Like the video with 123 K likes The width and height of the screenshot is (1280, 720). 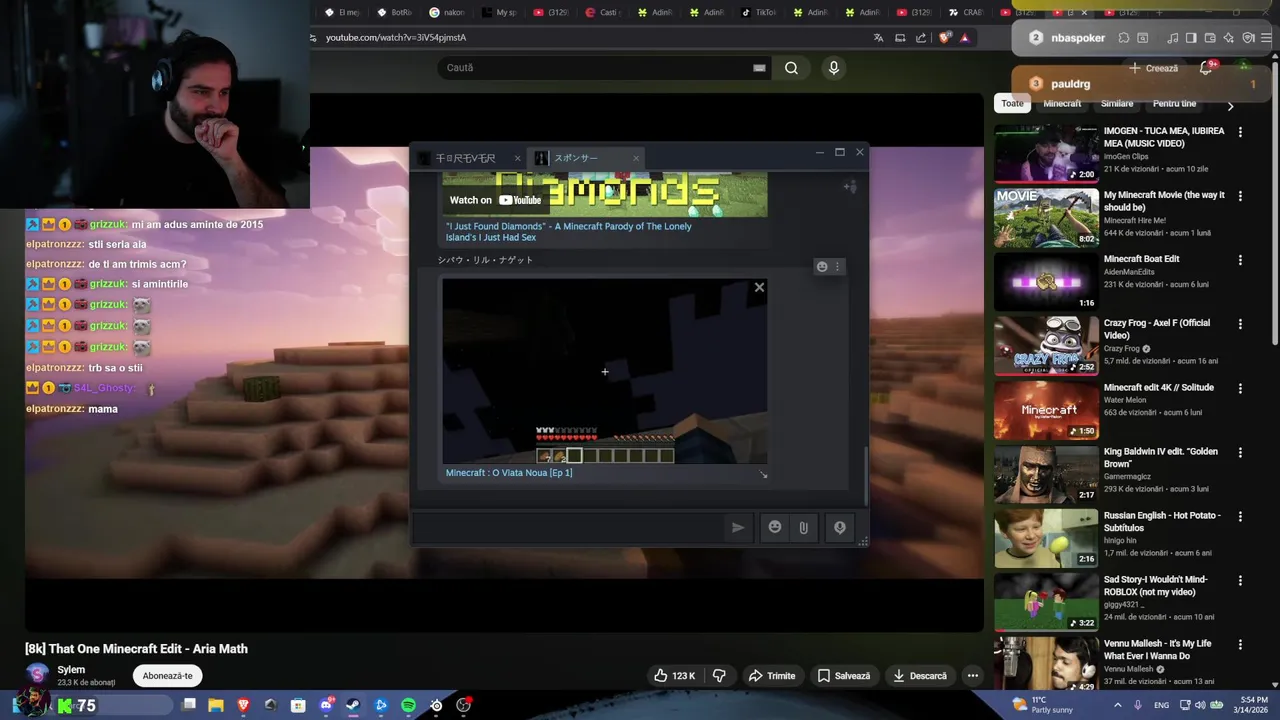coord(674,676)
